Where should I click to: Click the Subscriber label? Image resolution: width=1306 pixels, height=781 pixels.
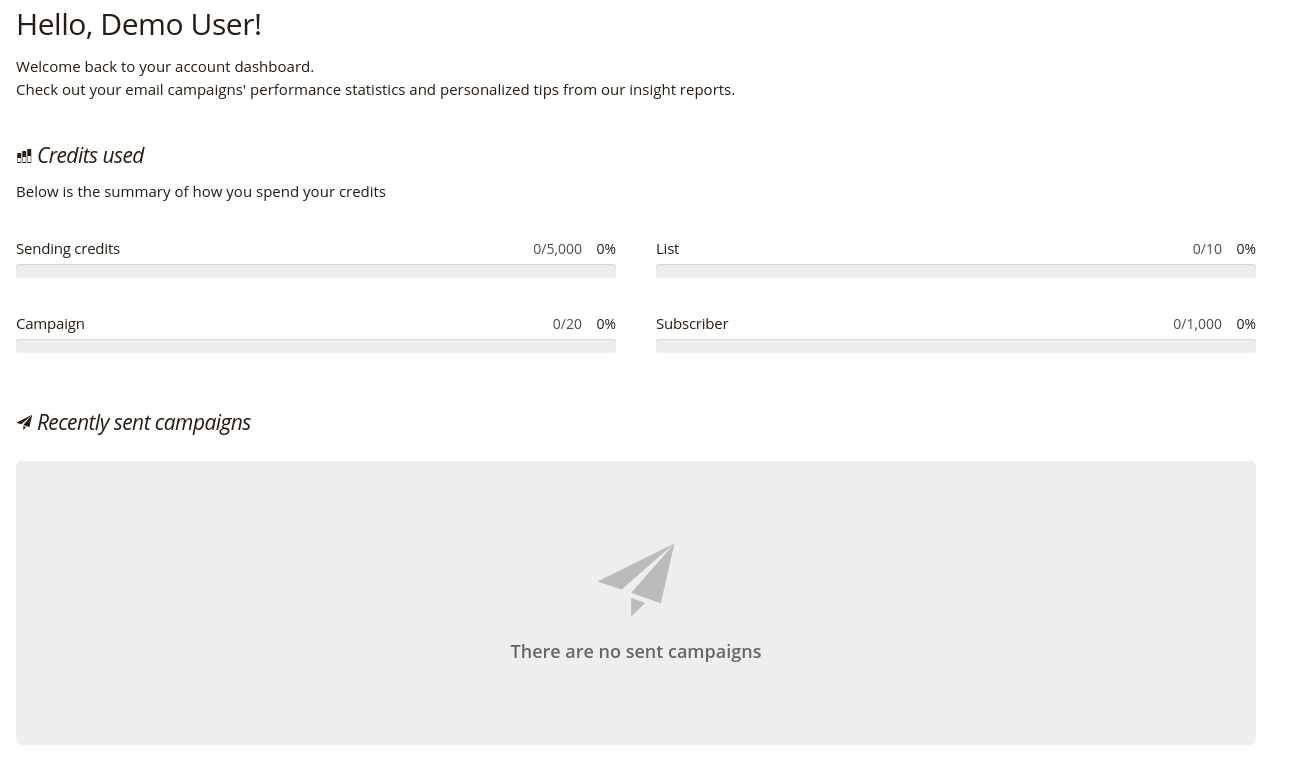click(692, 323)
